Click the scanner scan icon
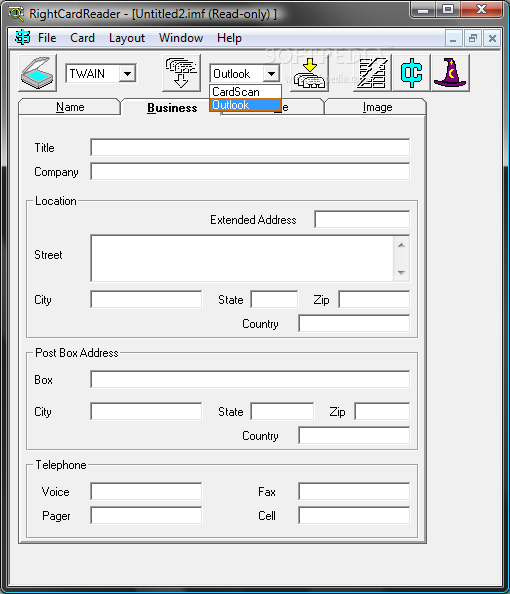The width and height of the screenshot is (510, 594). click(x=38, y=73)
